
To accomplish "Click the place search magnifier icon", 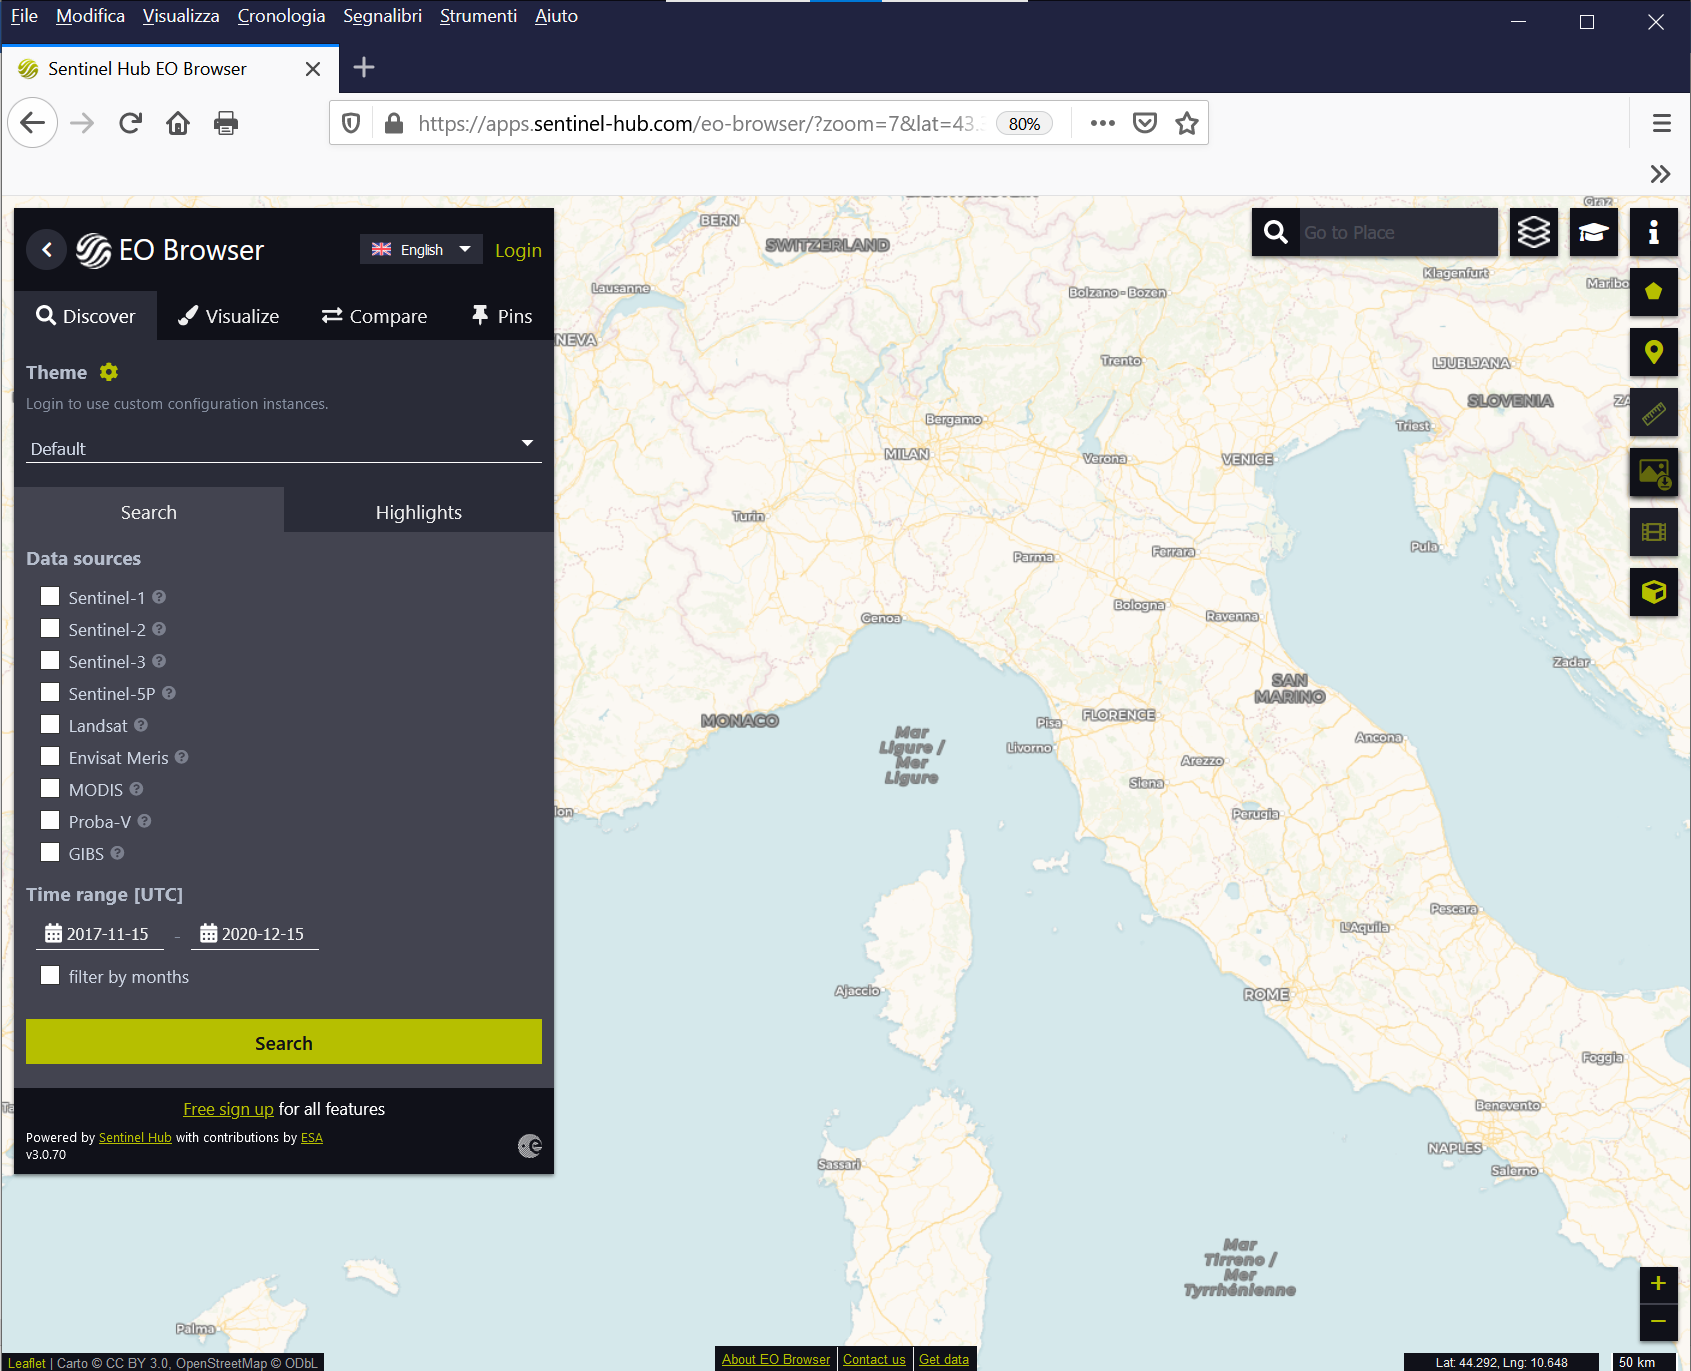I will [1276, 232].
